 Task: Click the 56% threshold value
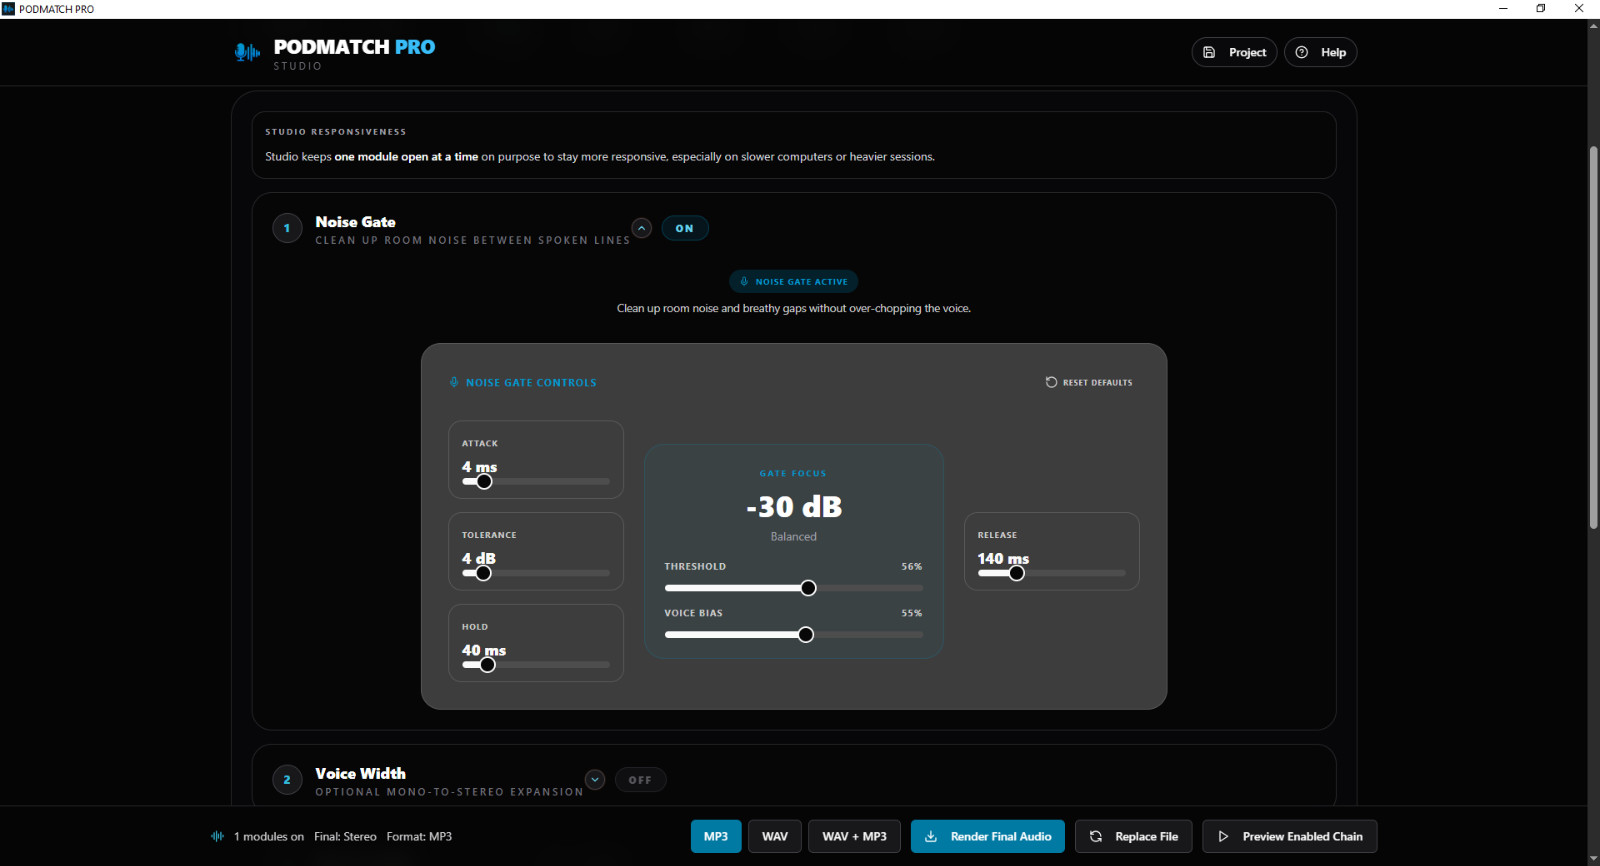click(911, 566)
